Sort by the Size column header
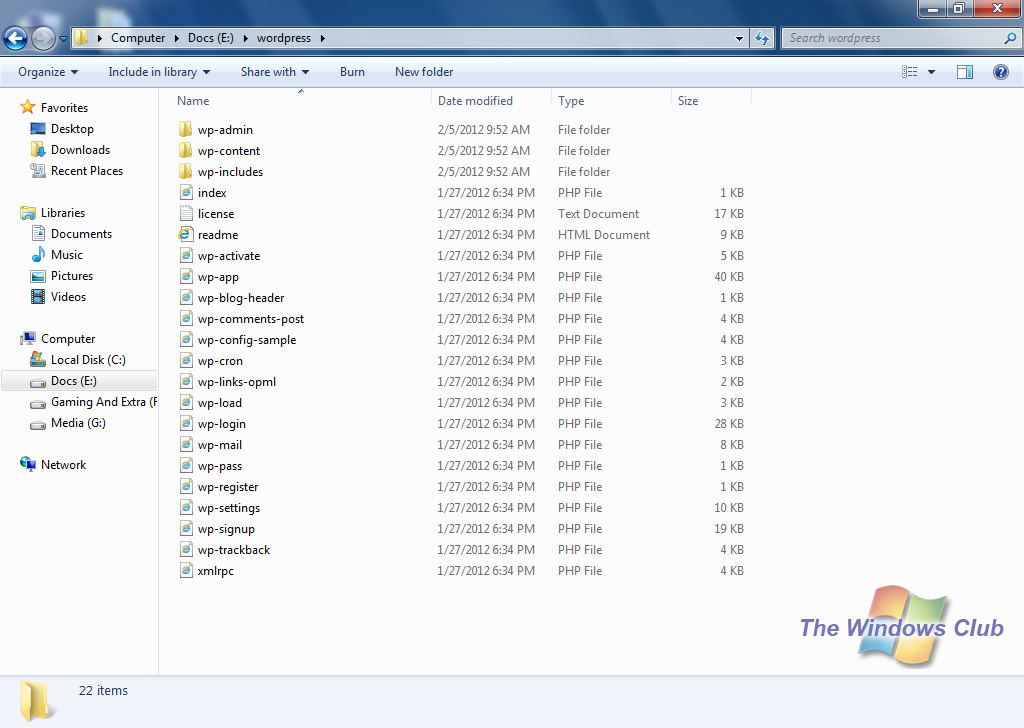This screenshot has width=1024, height=728. 688,101
